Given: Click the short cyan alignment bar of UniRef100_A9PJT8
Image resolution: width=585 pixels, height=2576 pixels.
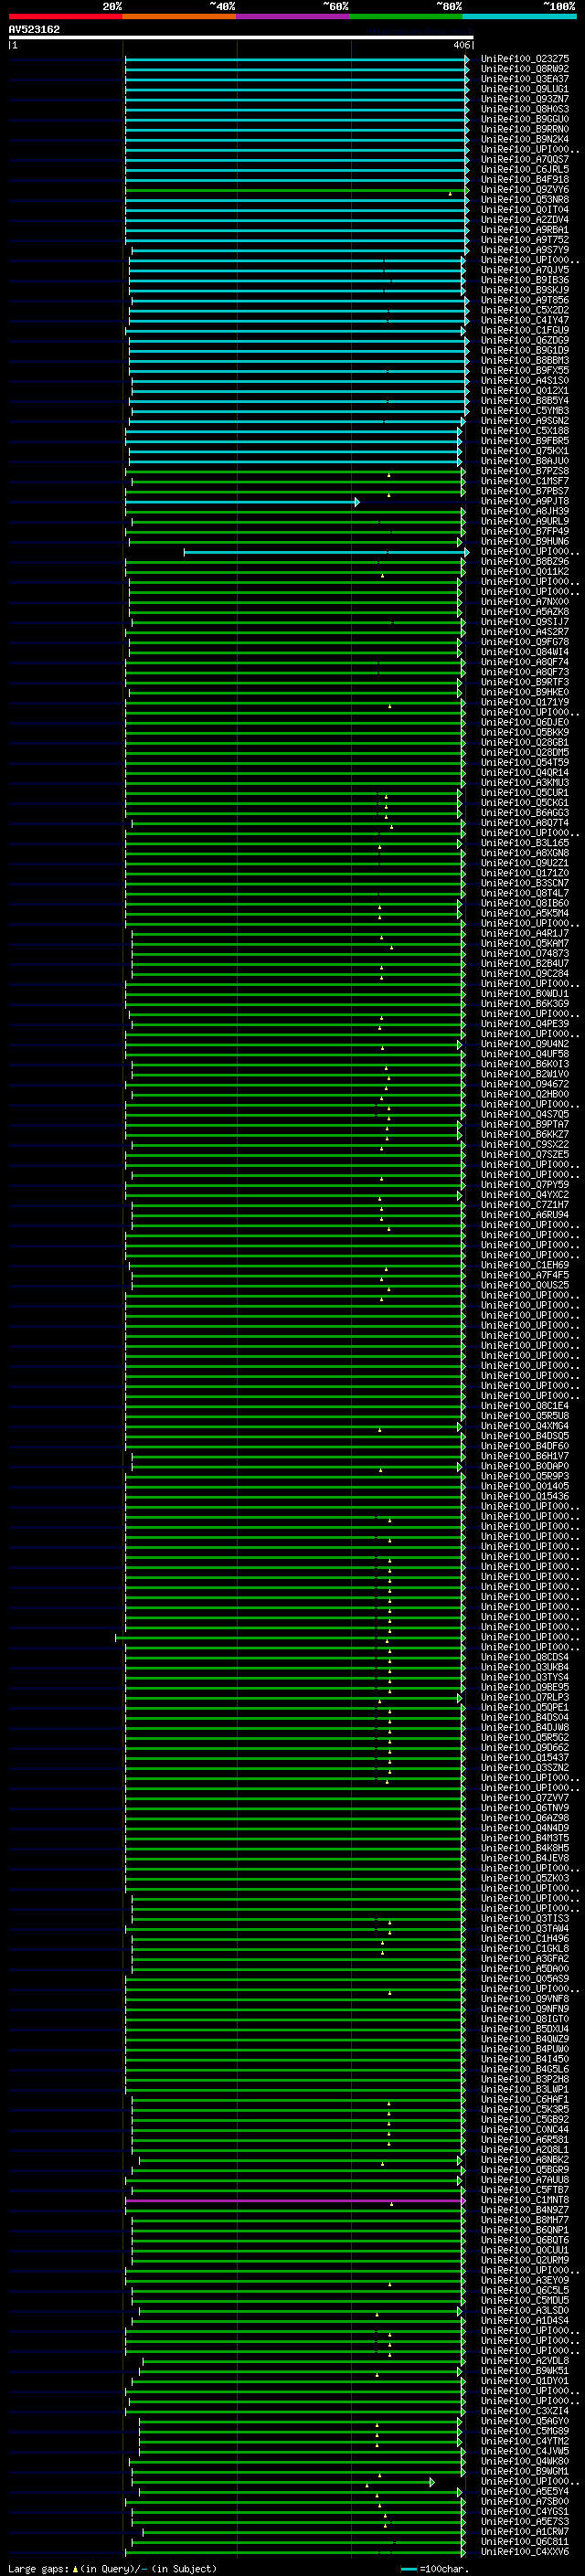Looking at the screenshot, I should click(241, 502).
